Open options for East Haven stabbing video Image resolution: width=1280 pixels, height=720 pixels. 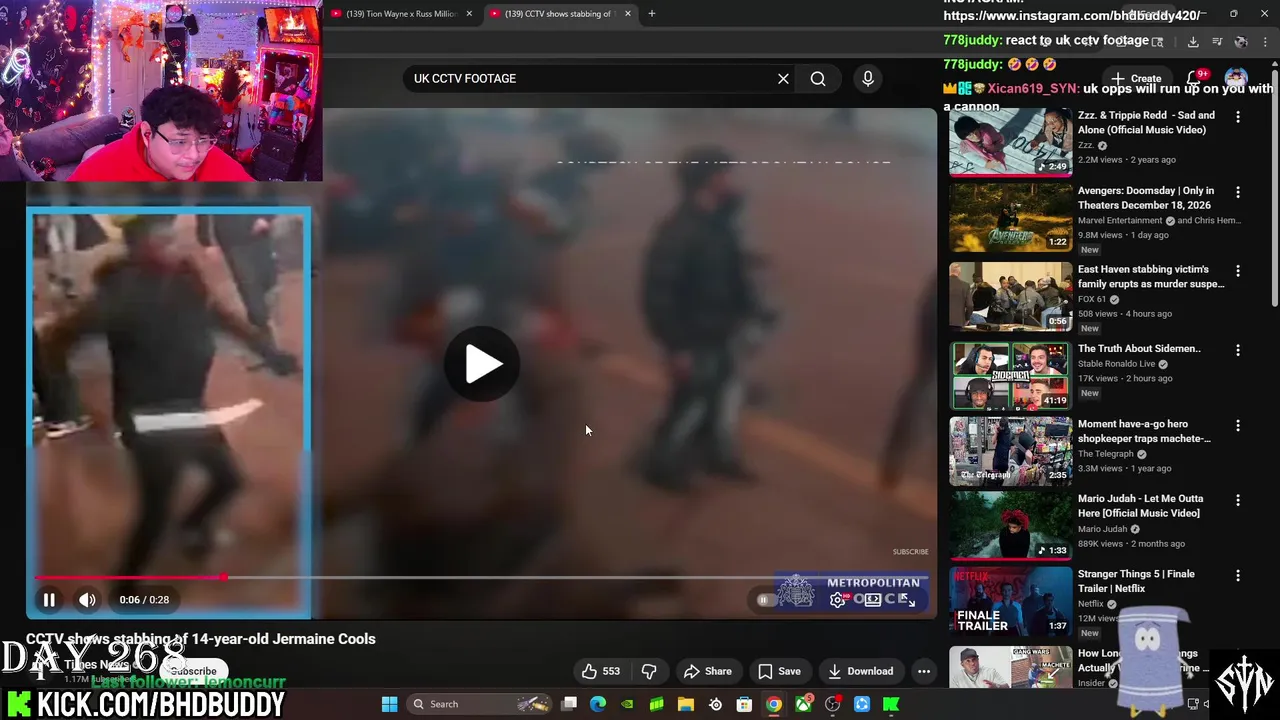(1238, 271)
